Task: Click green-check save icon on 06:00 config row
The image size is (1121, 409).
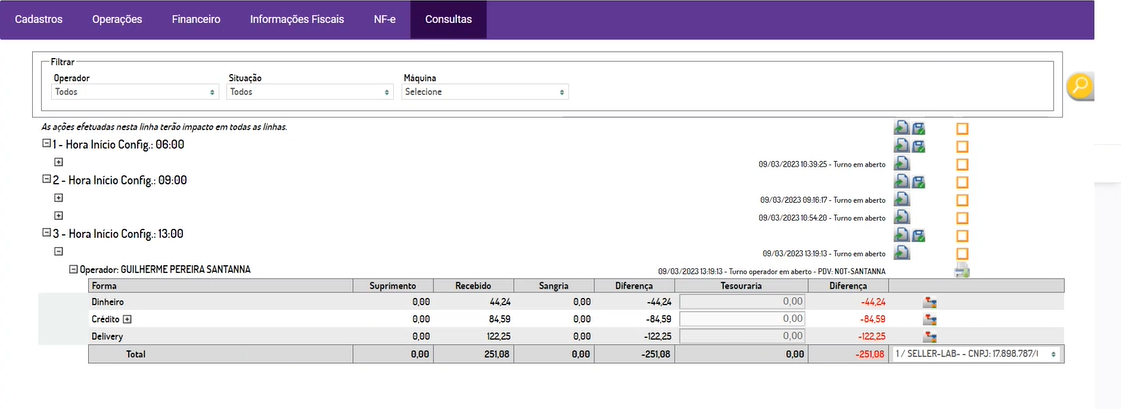Action: [918, 146]
